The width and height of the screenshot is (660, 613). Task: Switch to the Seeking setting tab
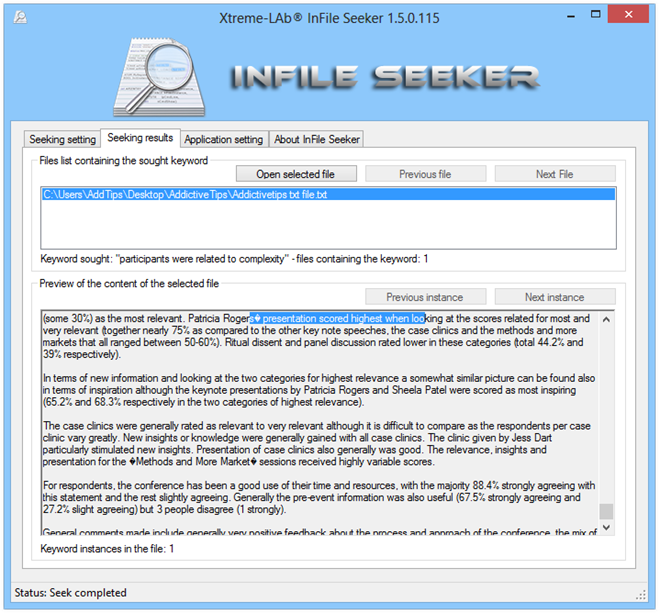point(62,139)
